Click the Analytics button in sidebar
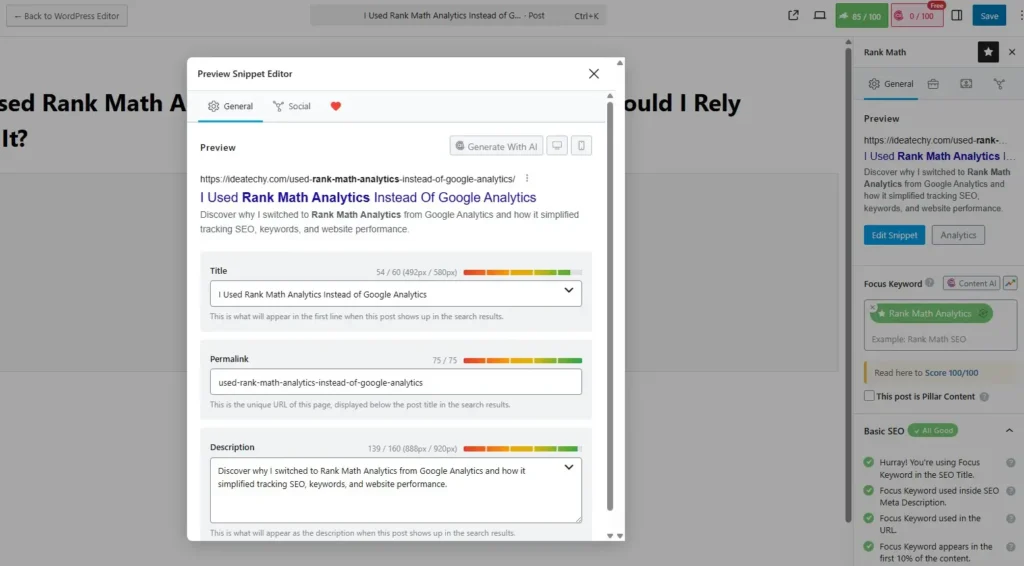Image resolution: width=1024 pixels, height=566 pixels. point(958,235)
